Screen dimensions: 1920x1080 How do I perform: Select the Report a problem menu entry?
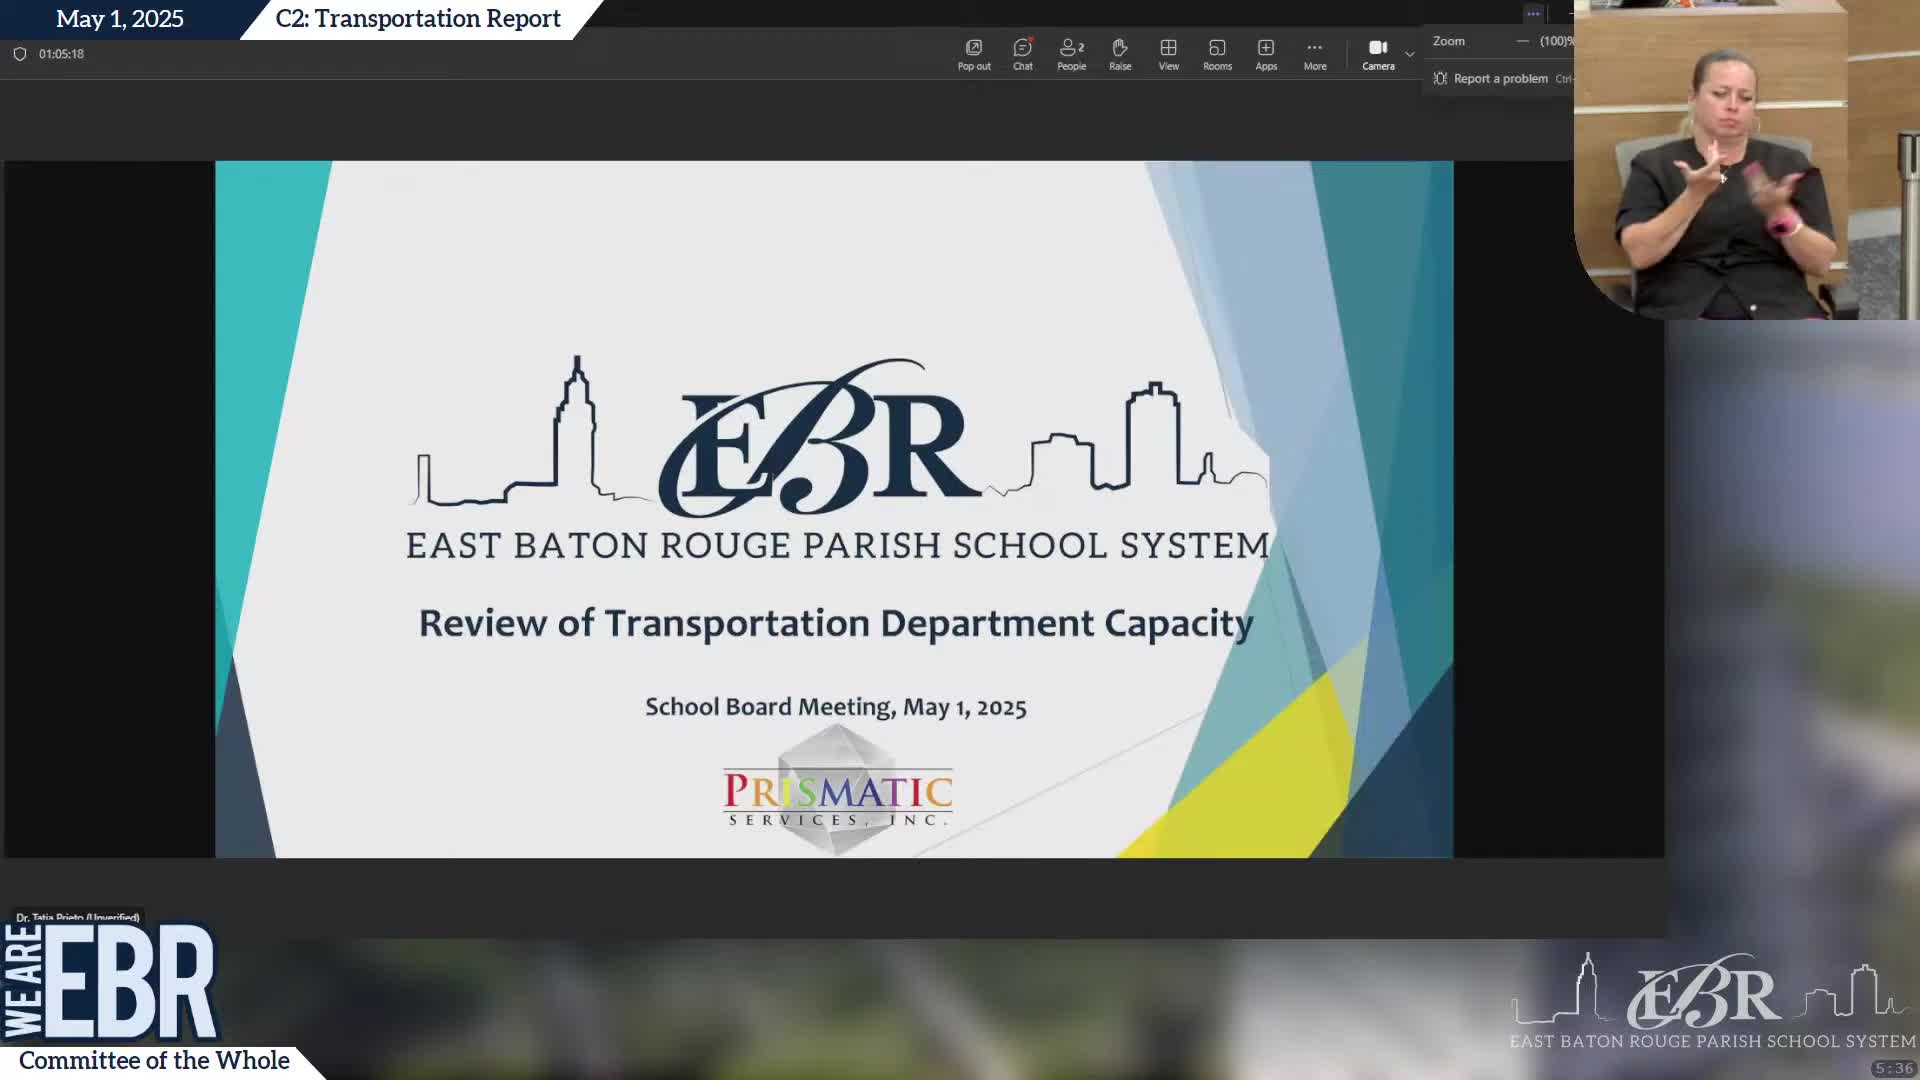point(1500,78)
